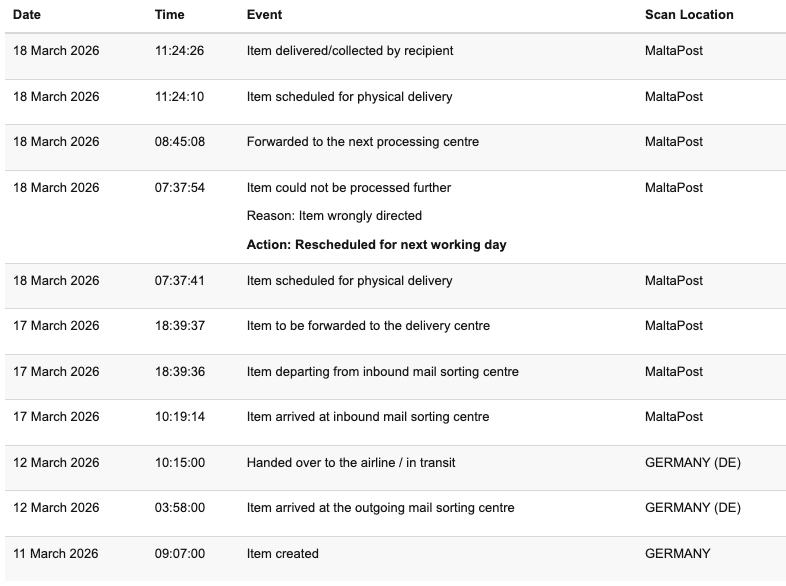Image resolution: width=786 pixels, height=586 pixels.
Task: Click the Date column header
Action: tap(26, 15)
